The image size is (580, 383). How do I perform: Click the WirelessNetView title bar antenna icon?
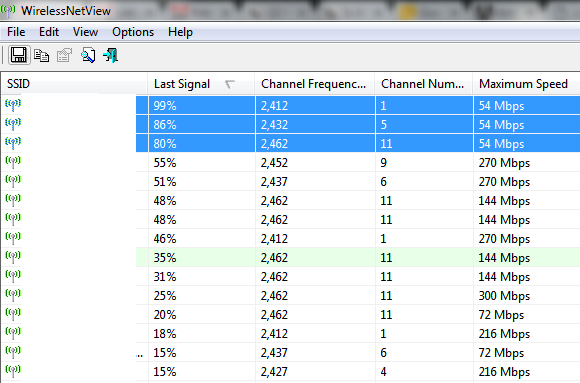8,10
